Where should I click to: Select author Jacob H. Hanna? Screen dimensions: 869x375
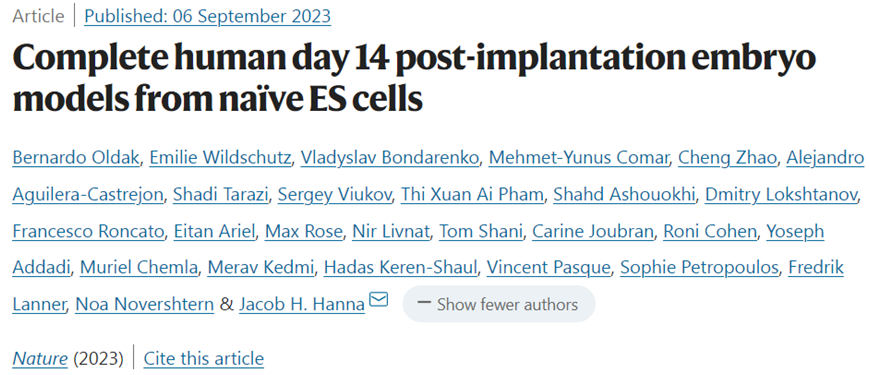[x=302, y=304]
